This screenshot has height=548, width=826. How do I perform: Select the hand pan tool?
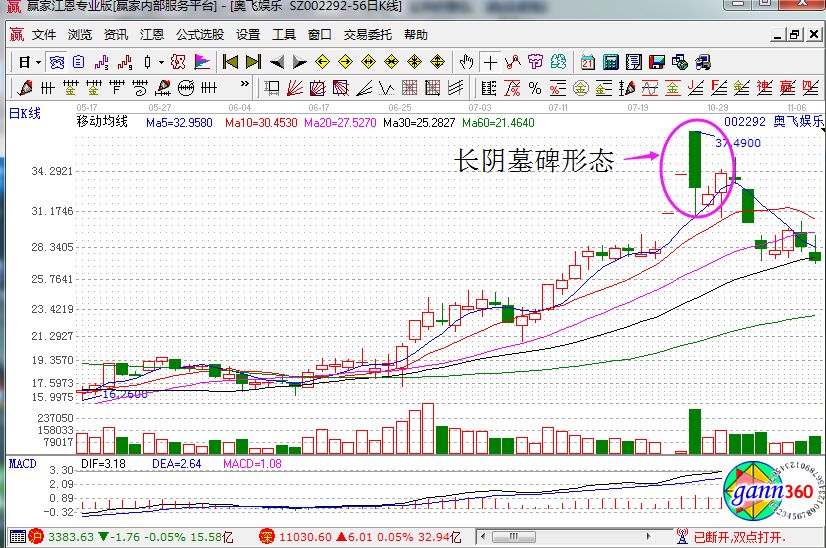467,62
